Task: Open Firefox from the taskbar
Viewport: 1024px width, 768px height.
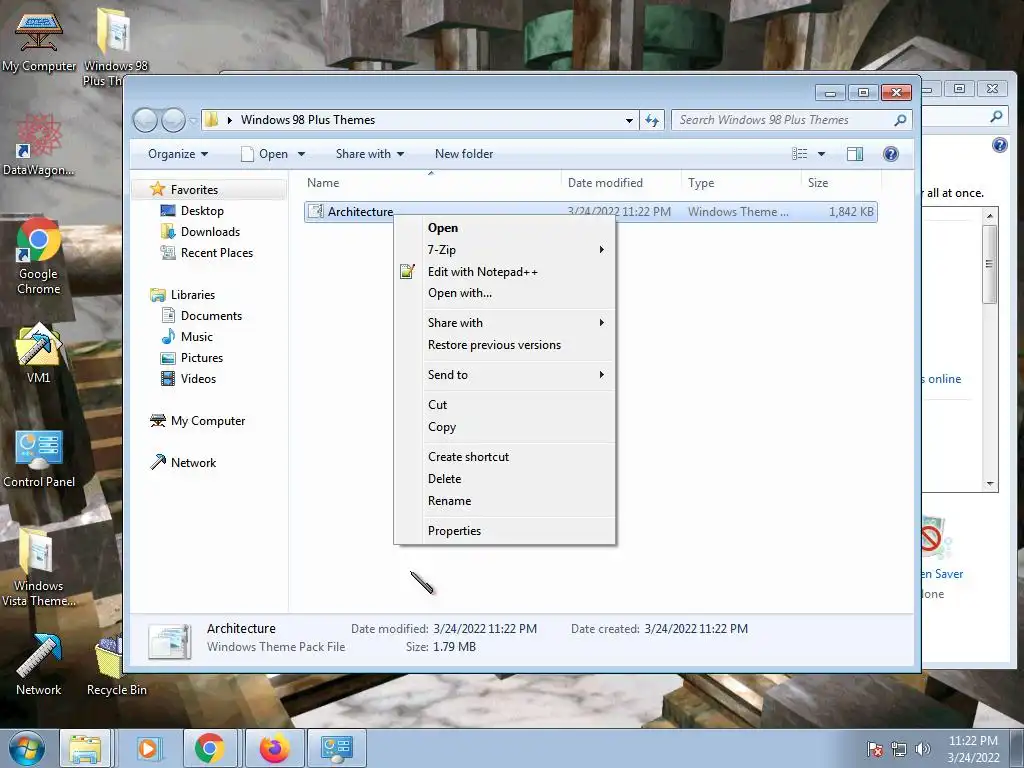Action: coord(274,748)
